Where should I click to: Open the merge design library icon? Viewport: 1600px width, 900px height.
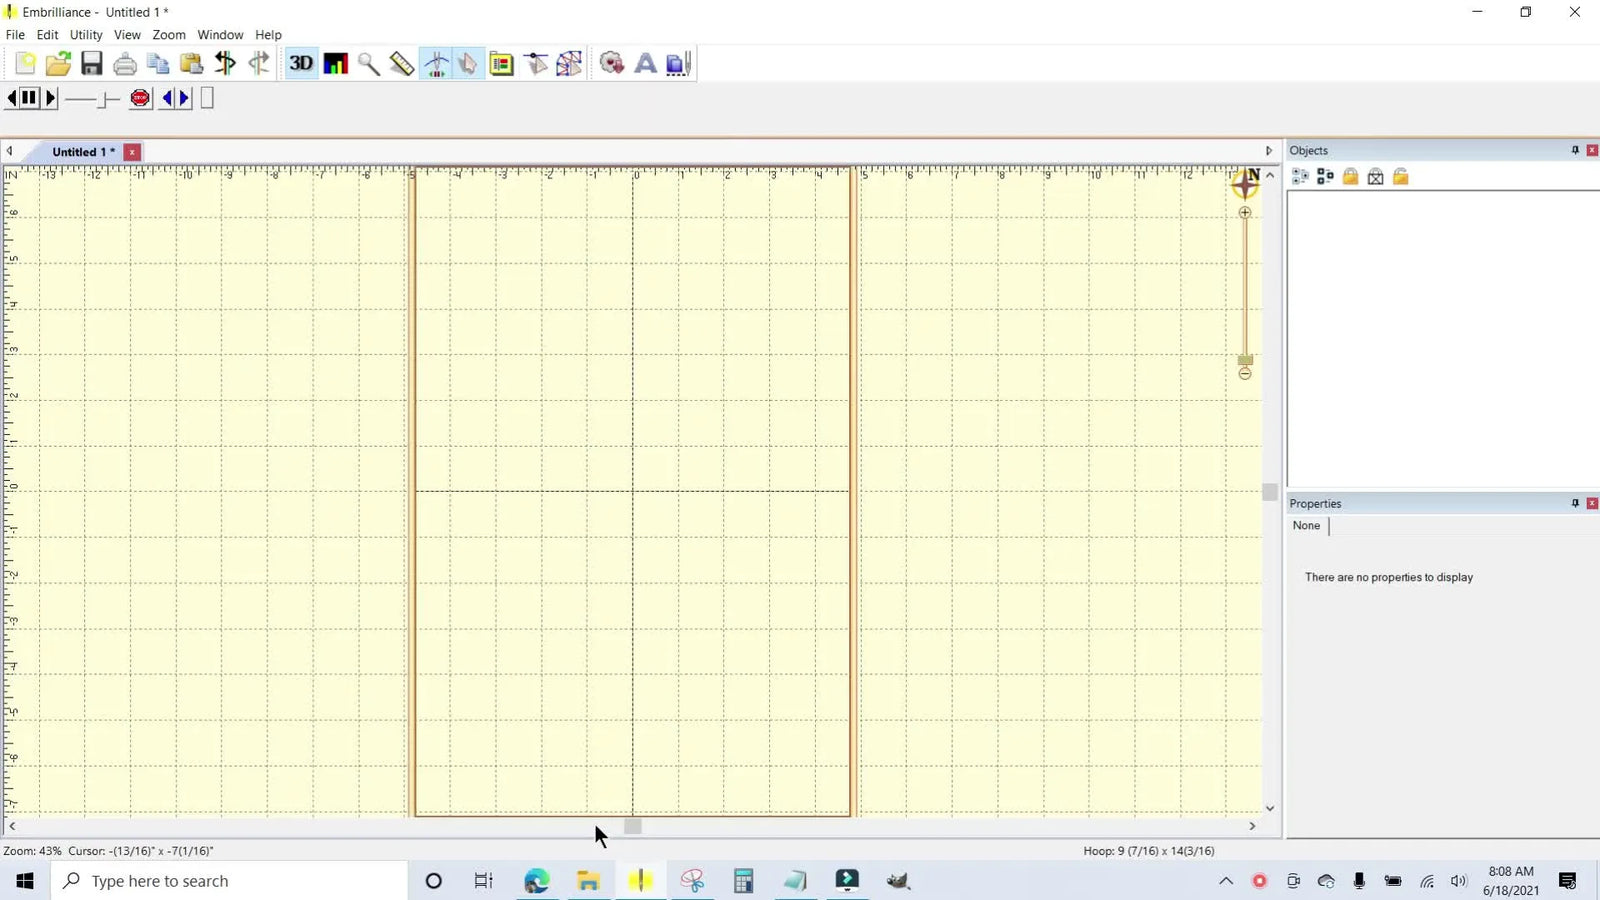tap(612, 64)
